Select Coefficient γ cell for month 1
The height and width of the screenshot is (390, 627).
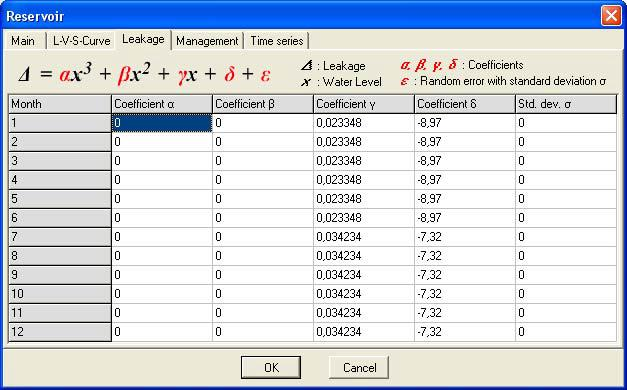pos(364,123)
